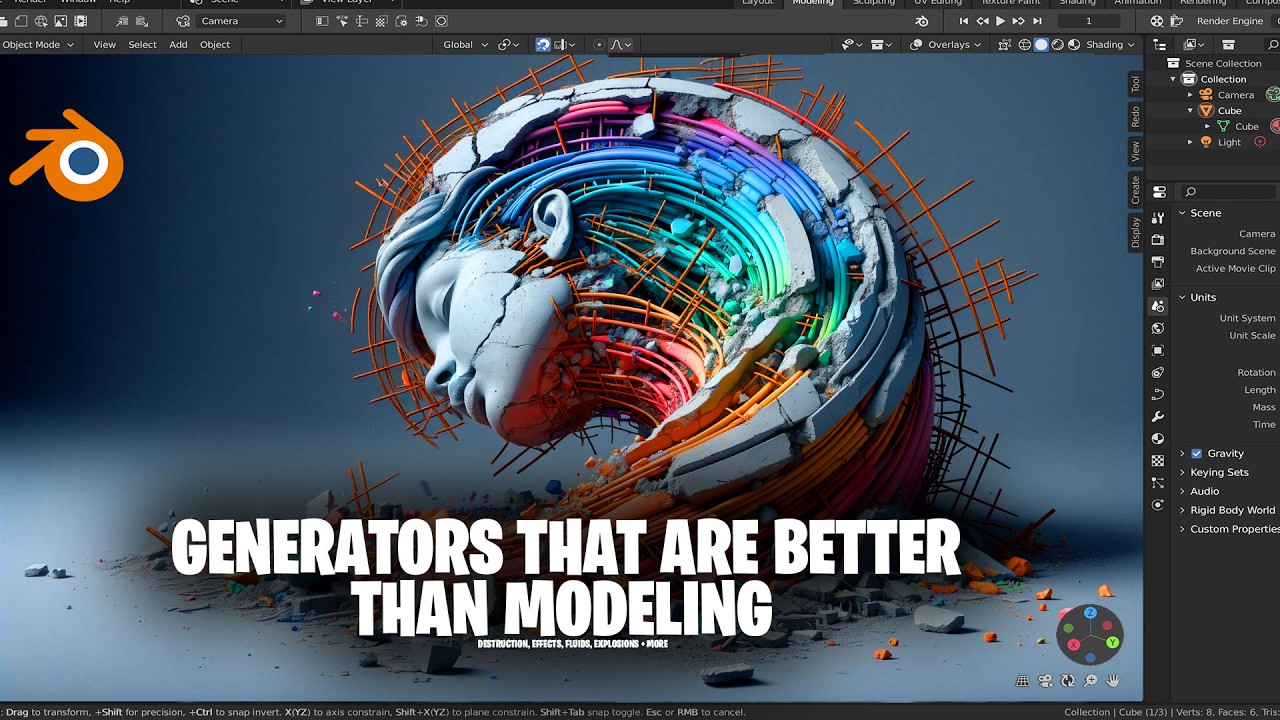Image resolution: width=1280 pixels, height=720 pixels.
Task: Open the Redo sidebar tab
Action: (1135, 116)
